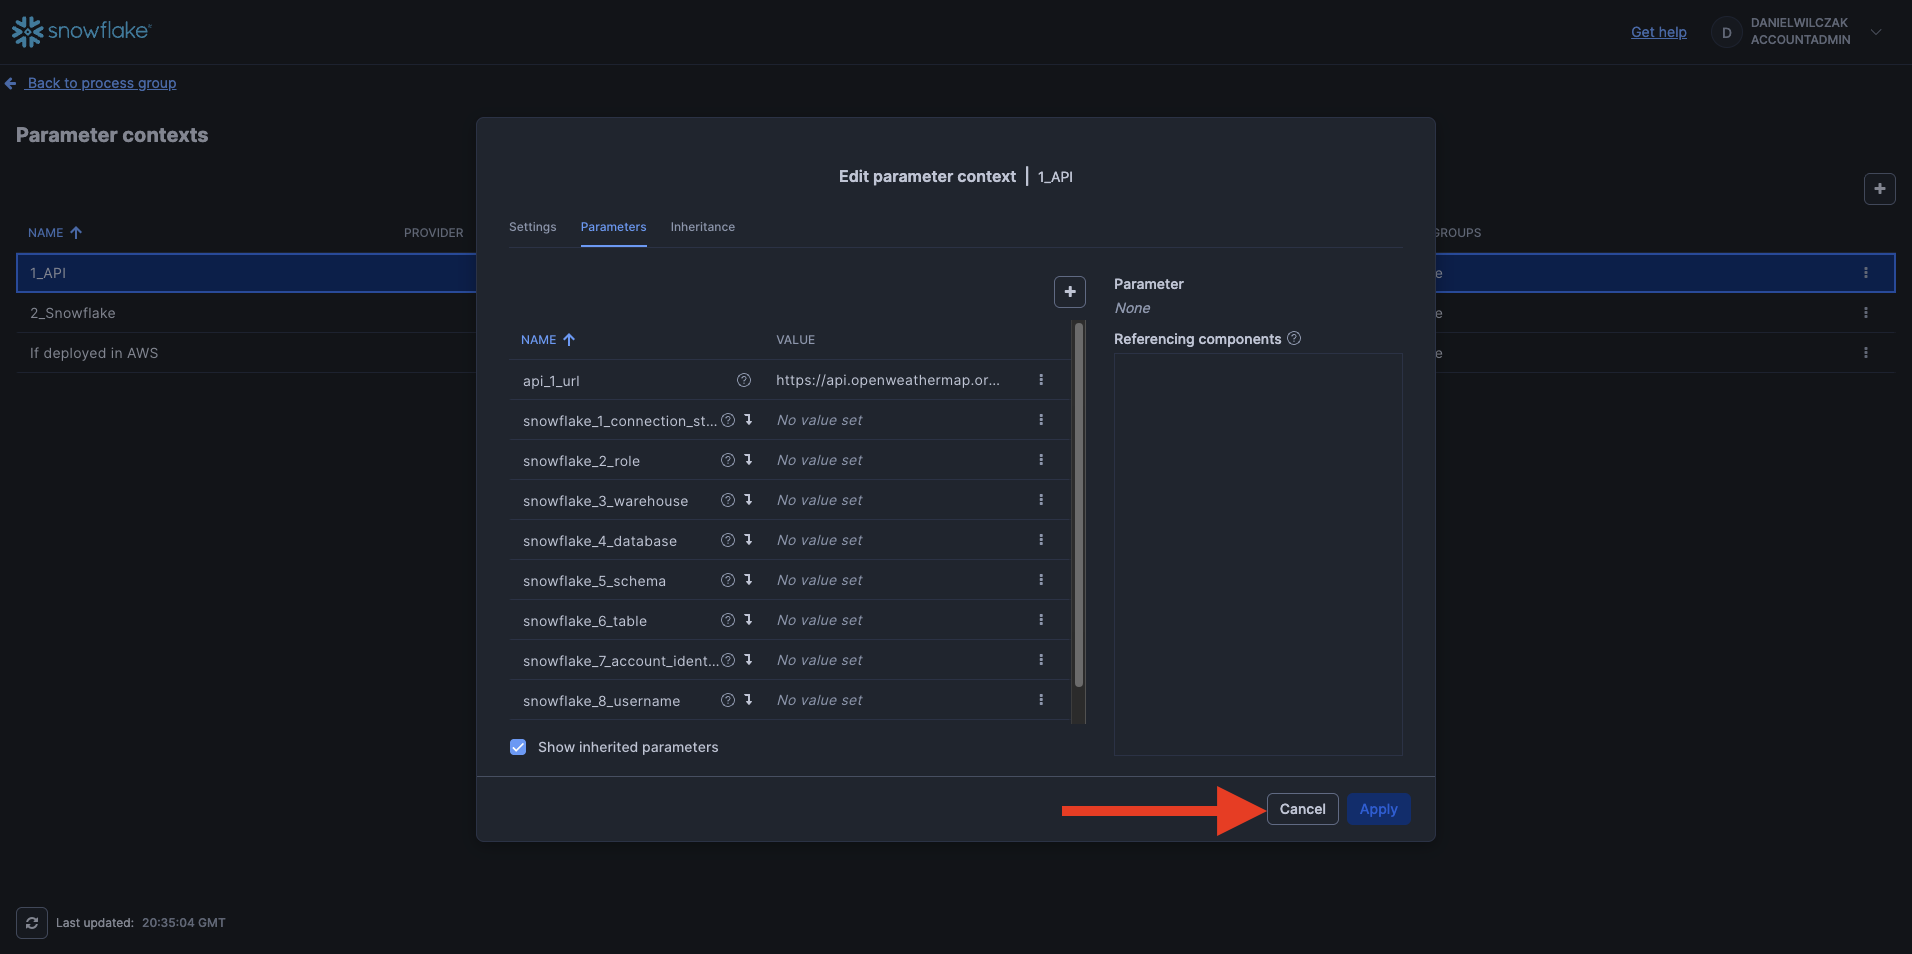This screenshot has width=1912, height=954.
Task: Click inherited arrow icon for snowflake_2_role
Action: pyautogui.click(x=748, y=460)
